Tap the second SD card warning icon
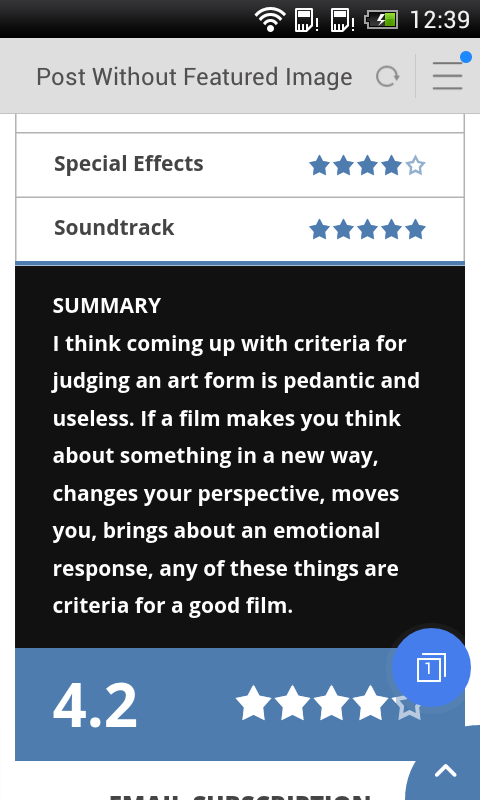 tap(342, 20)
